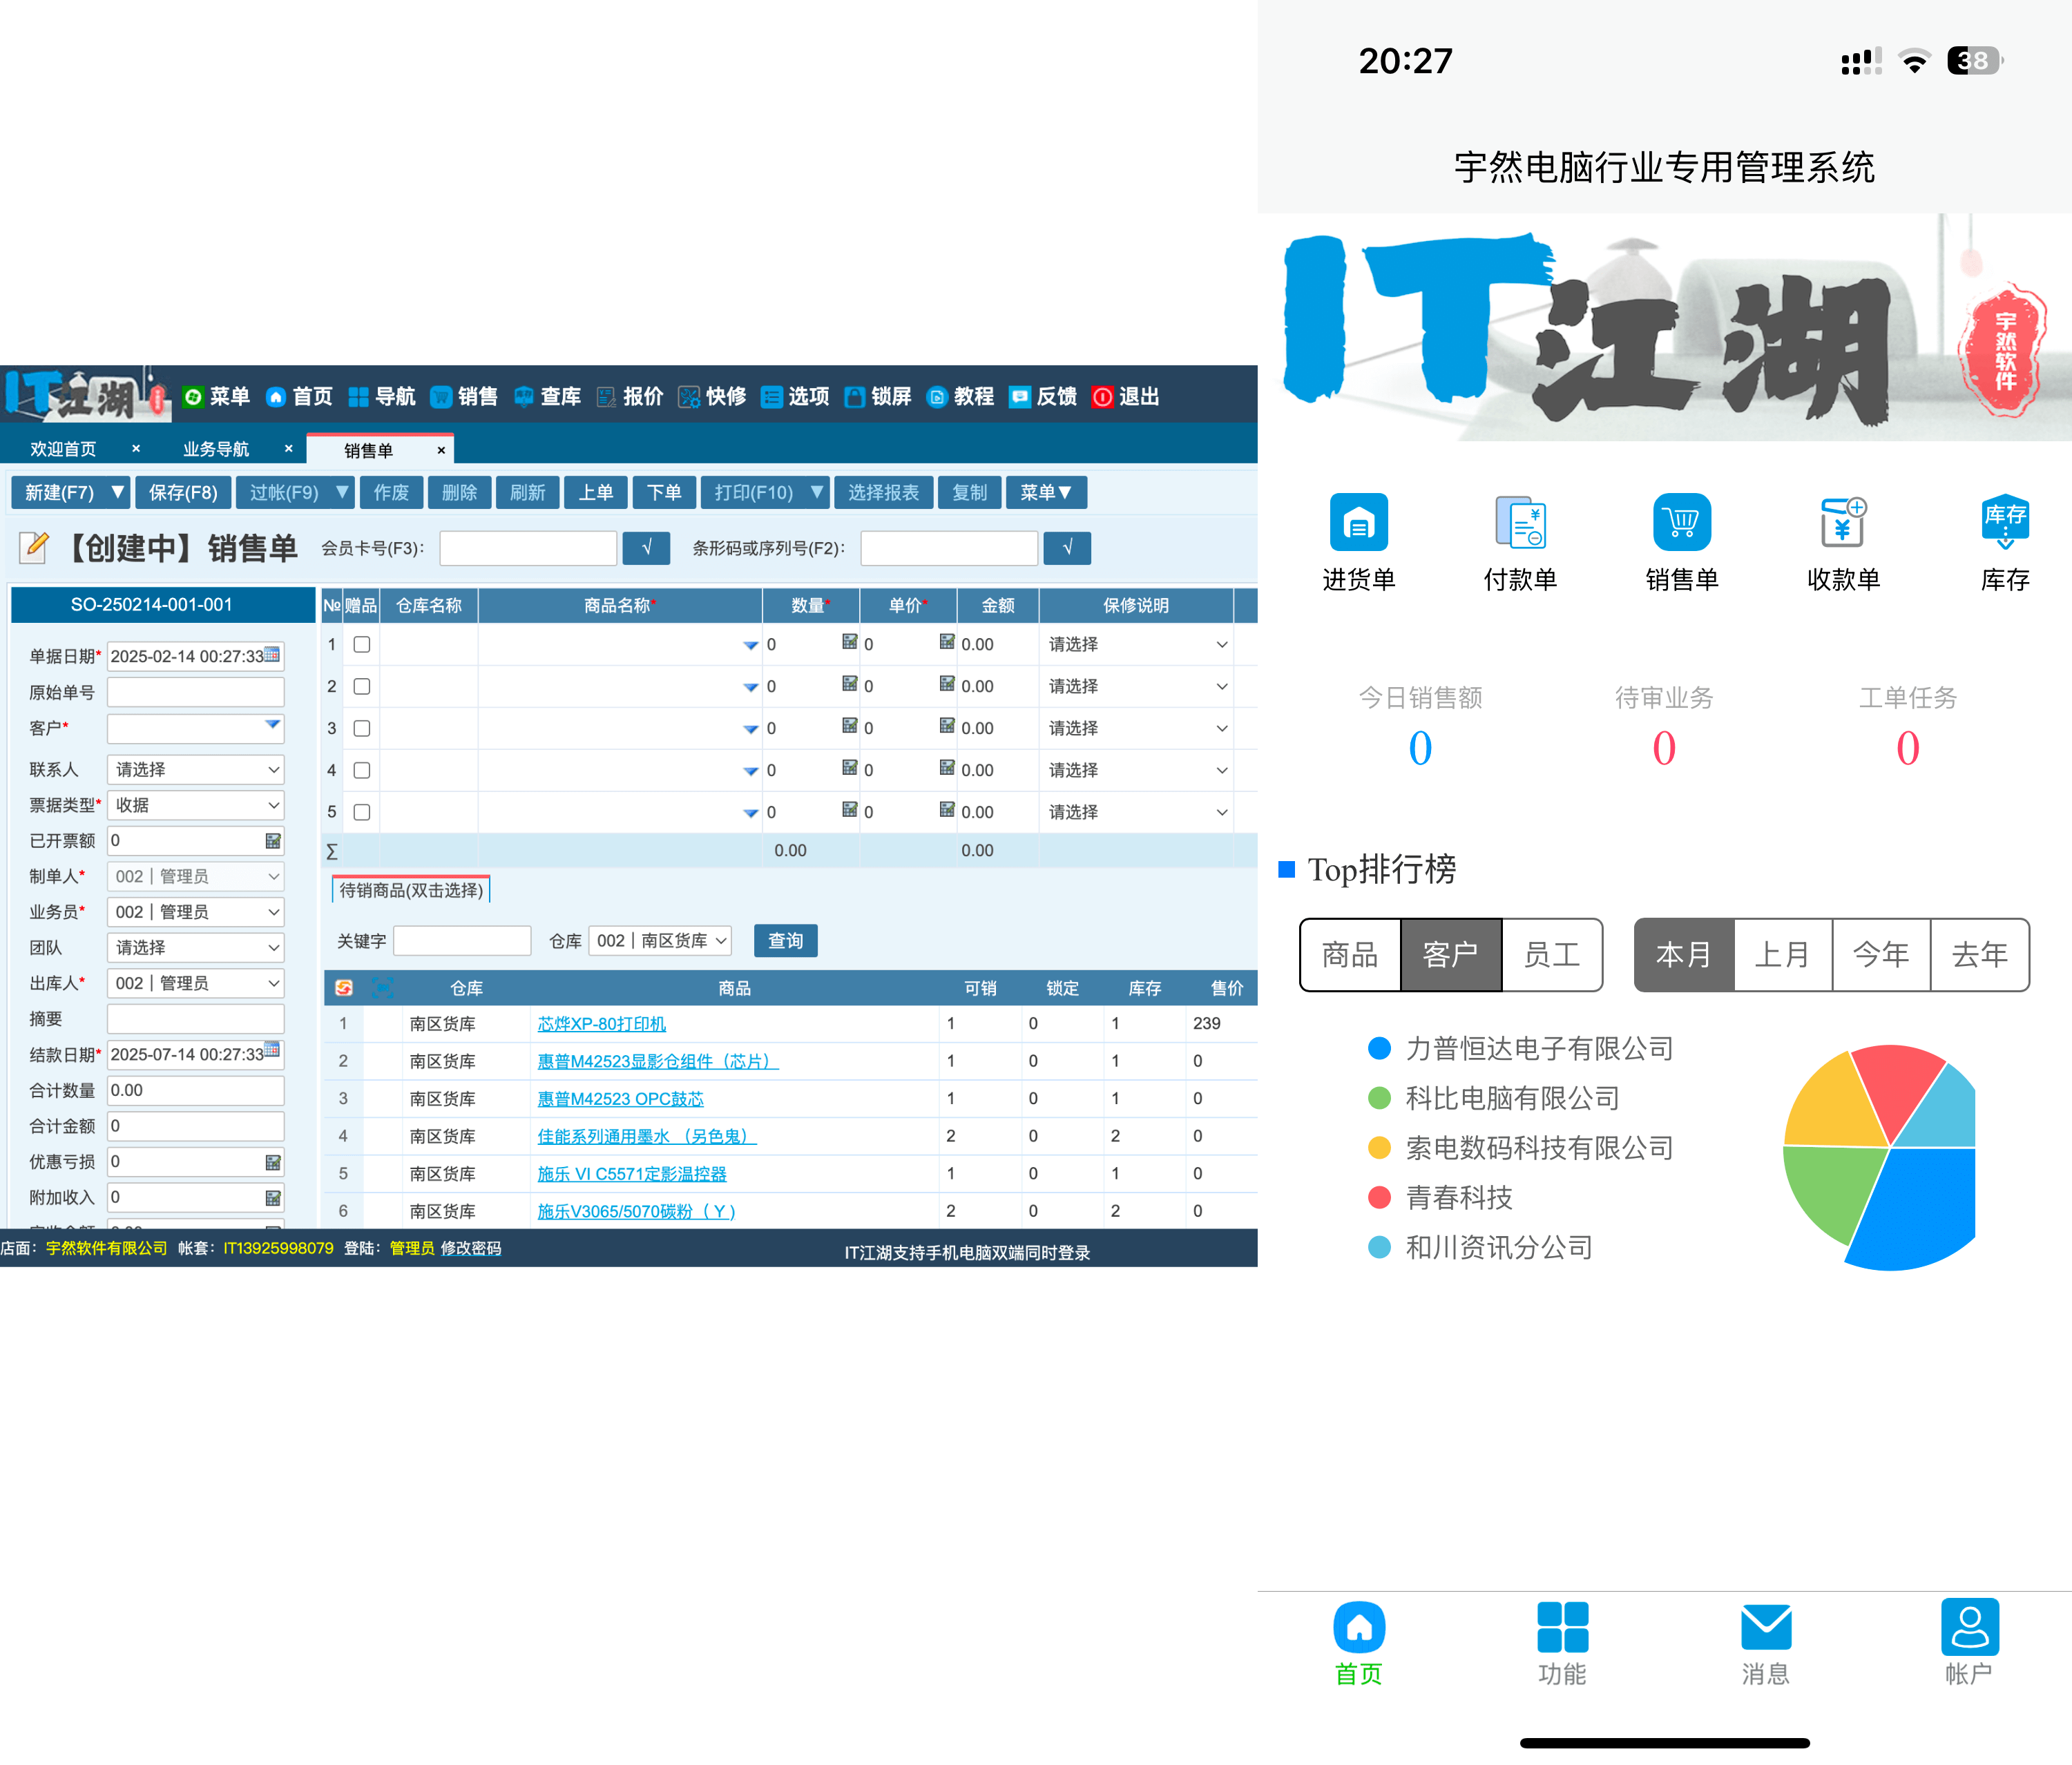Open 消息 envelope icon in bottom bar
Viewport: 2072px width, 1765px height.
[1765, 1627]
